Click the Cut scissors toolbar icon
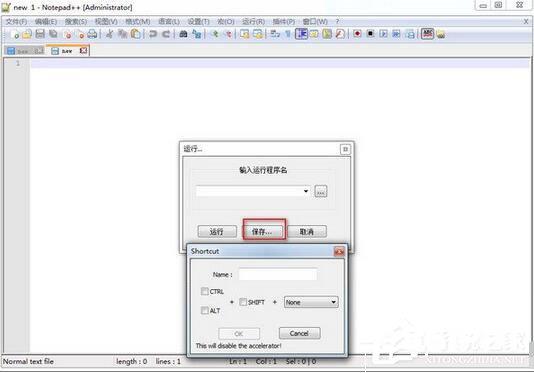The height and width of the screenshot is (373, 534). (109, 34)
